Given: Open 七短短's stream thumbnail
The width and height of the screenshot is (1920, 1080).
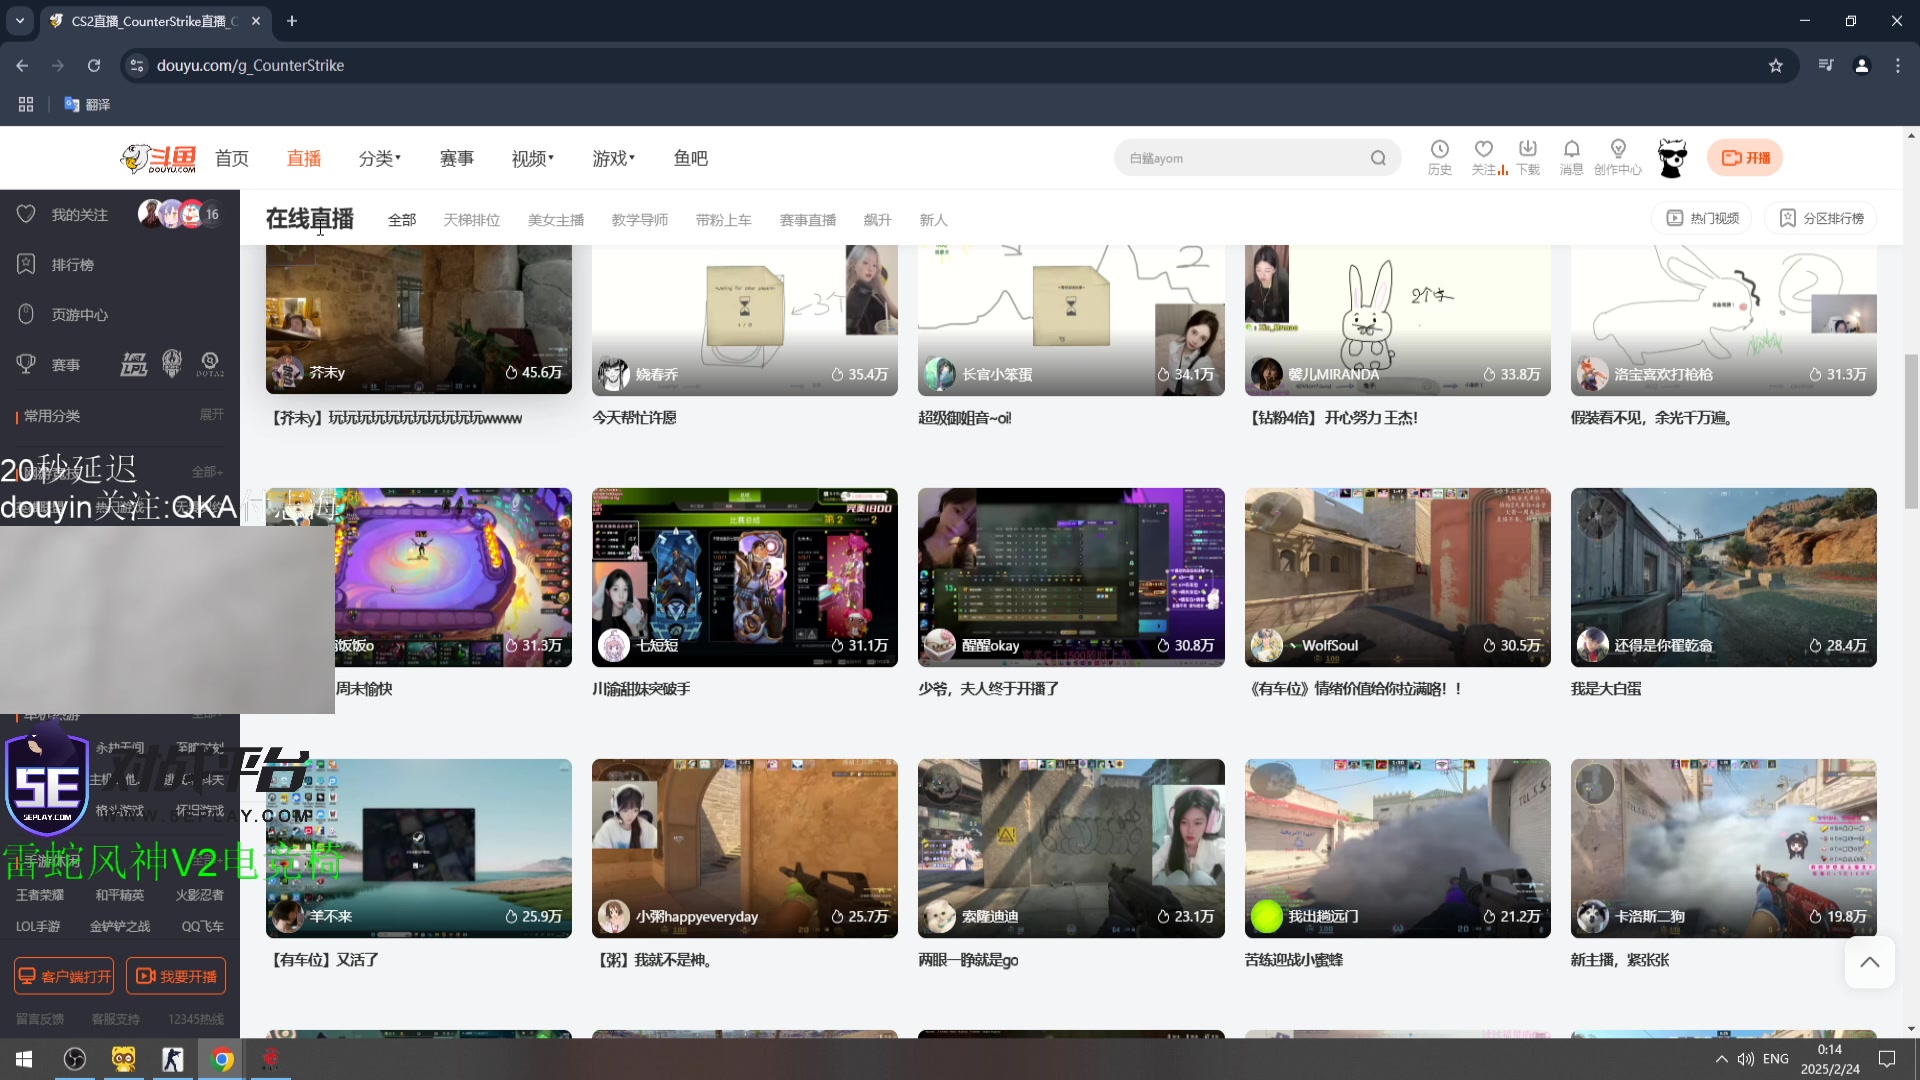Looking at the screenshot, I should tap(744, 577).
